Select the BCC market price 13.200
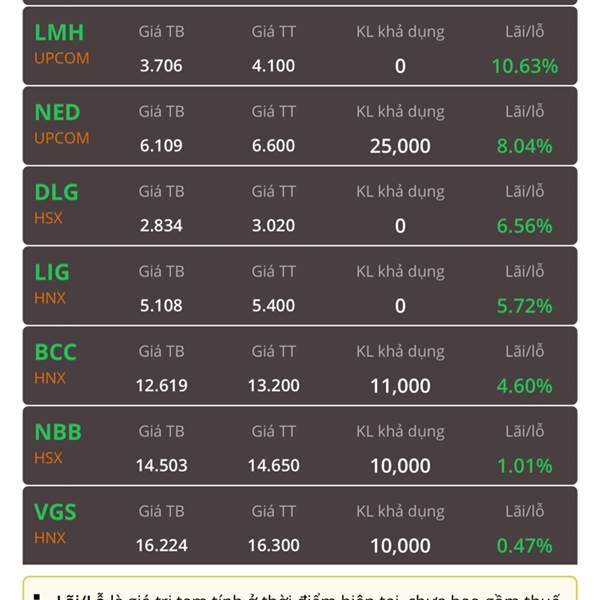Screen dimensions: 600x600 (x=274, y=385)
